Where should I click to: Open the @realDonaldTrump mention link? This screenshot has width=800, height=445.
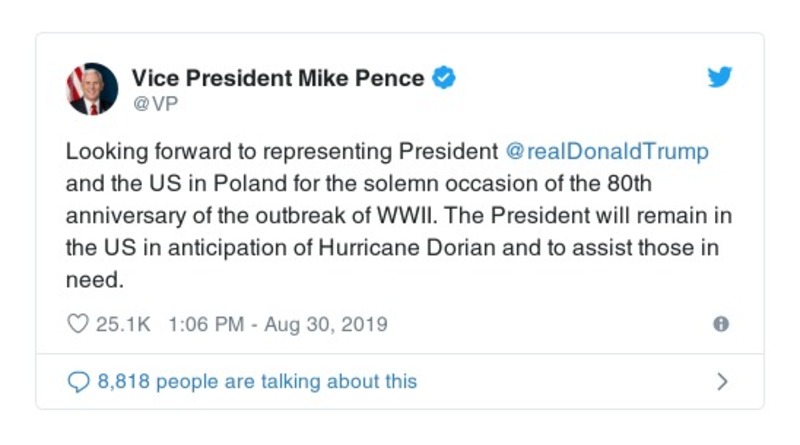pyautogui.click(x=609, y=152)
